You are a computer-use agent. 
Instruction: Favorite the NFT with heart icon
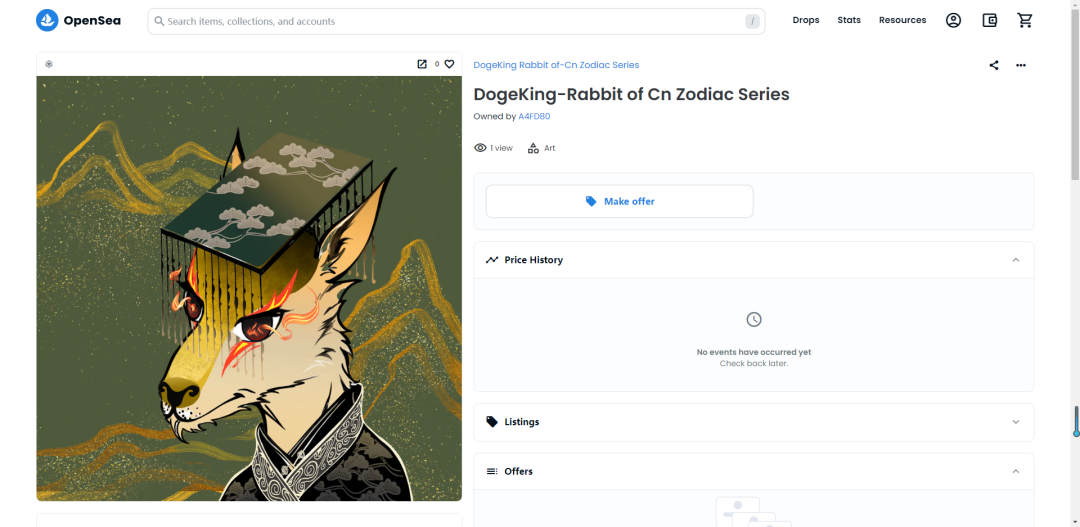coord(449,64)
